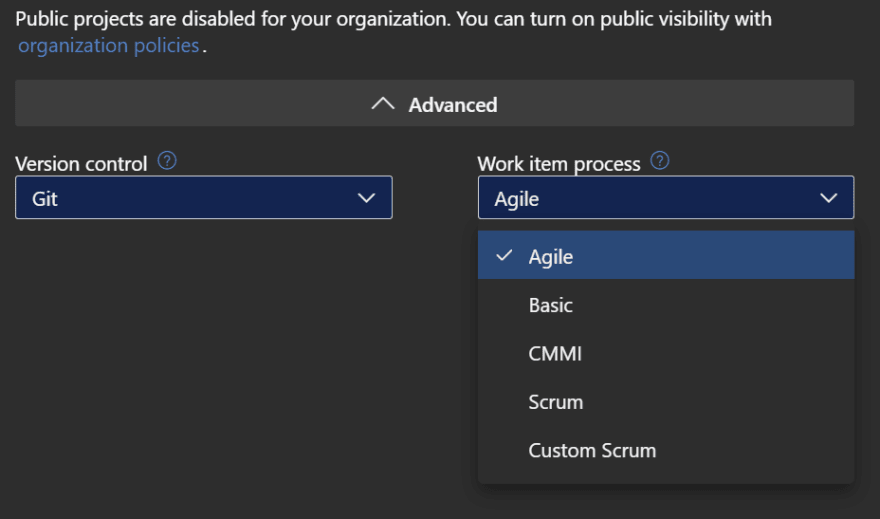Collapse the Advanced section header
The image size is (880, 519).
point(434,103)
